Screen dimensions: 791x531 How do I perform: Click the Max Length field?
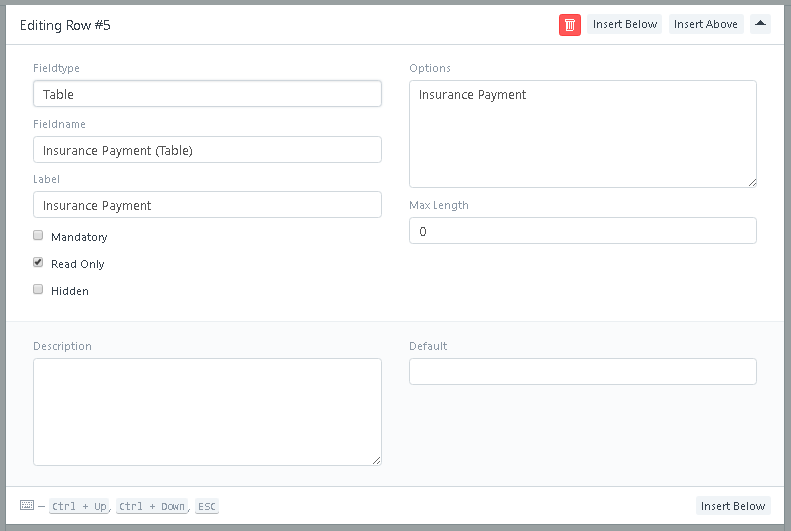583,231
